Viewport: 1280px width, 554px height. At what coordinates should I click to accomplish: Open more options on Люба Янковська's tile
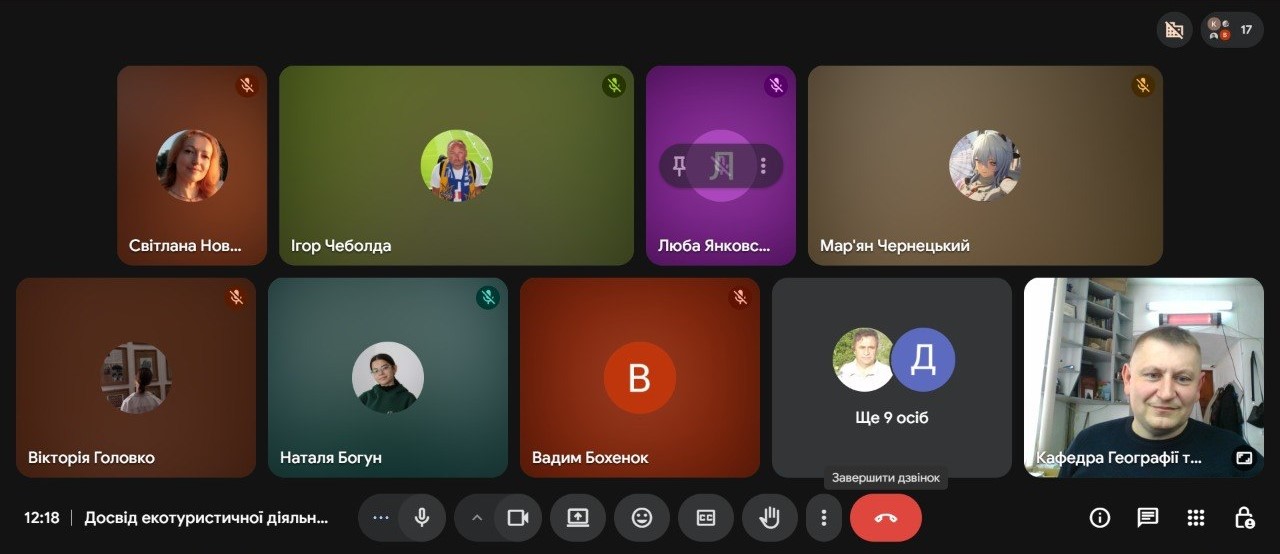pos(763,166)
